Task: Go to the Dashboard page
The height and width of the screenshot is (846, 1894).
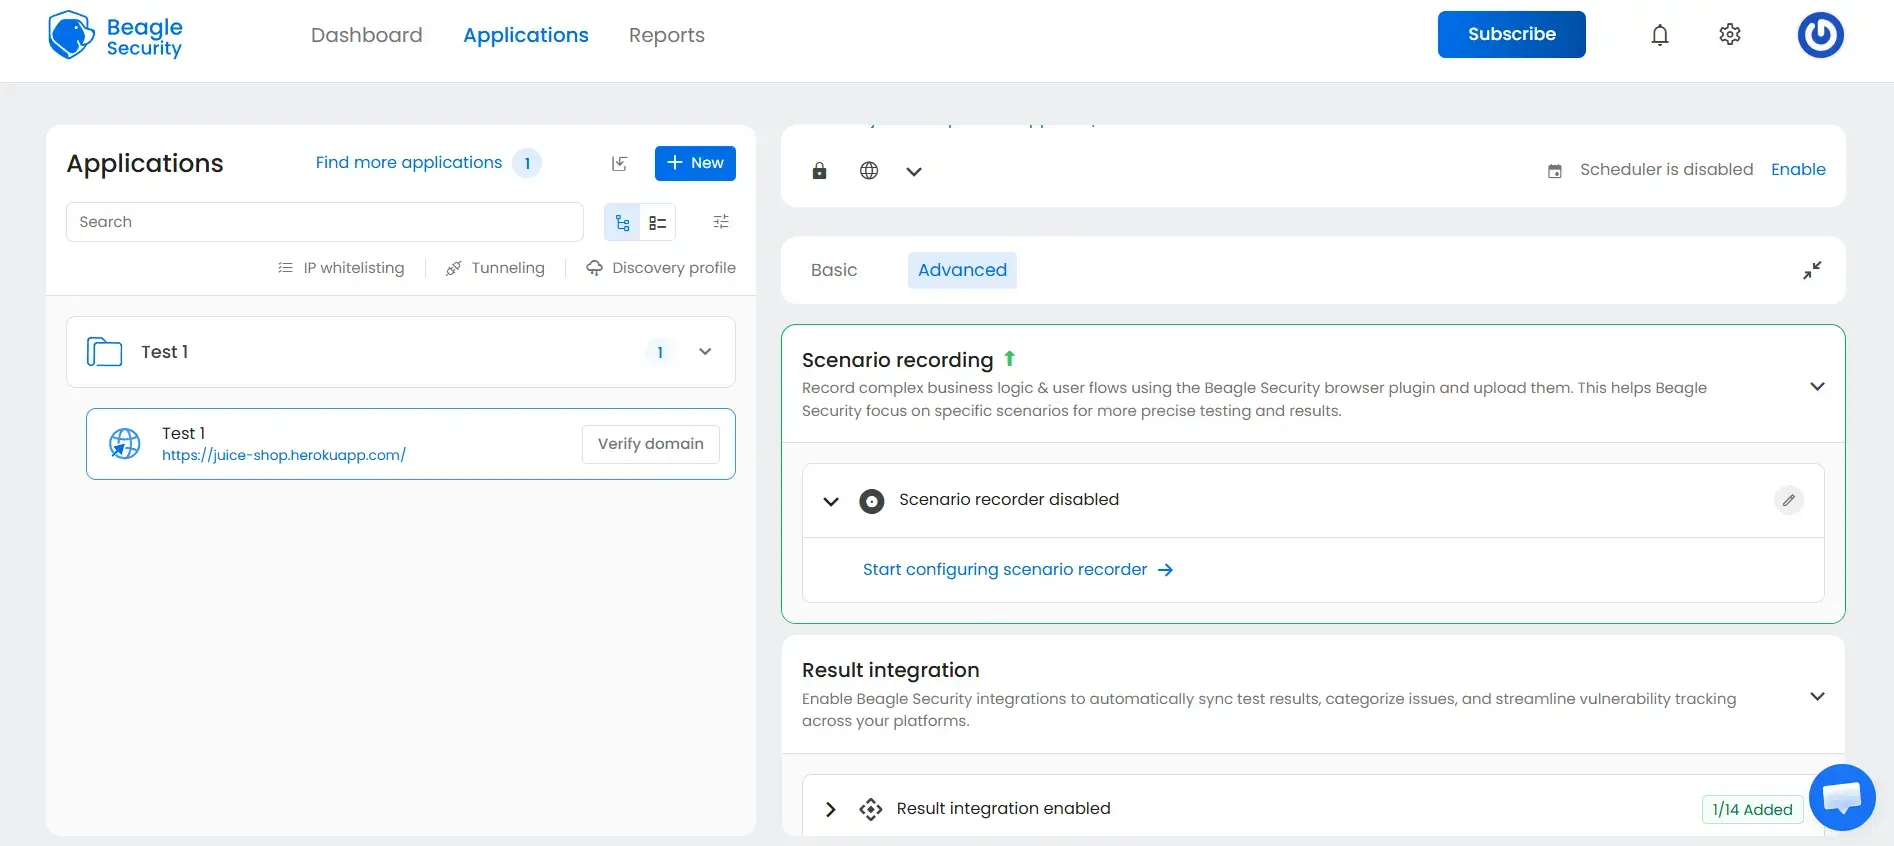Action: 367,35
